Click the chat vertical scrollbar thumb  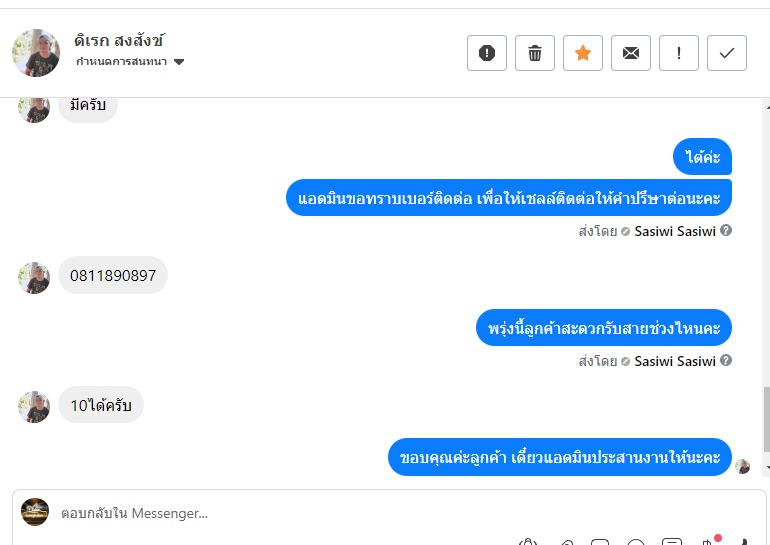tap(766, 420)
